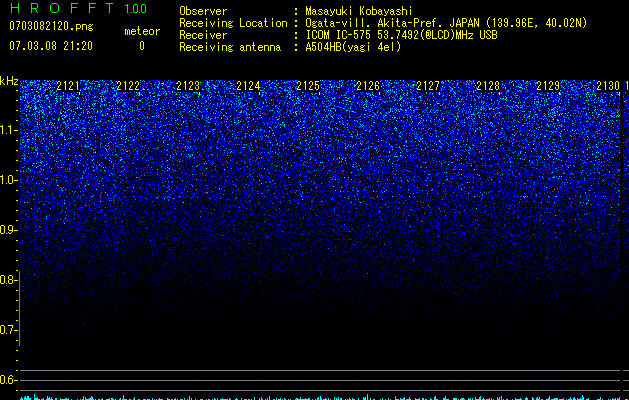Click the date stamp 07.03.08 21:20
This screenshot has width=629, height=400.
(51, 46)
